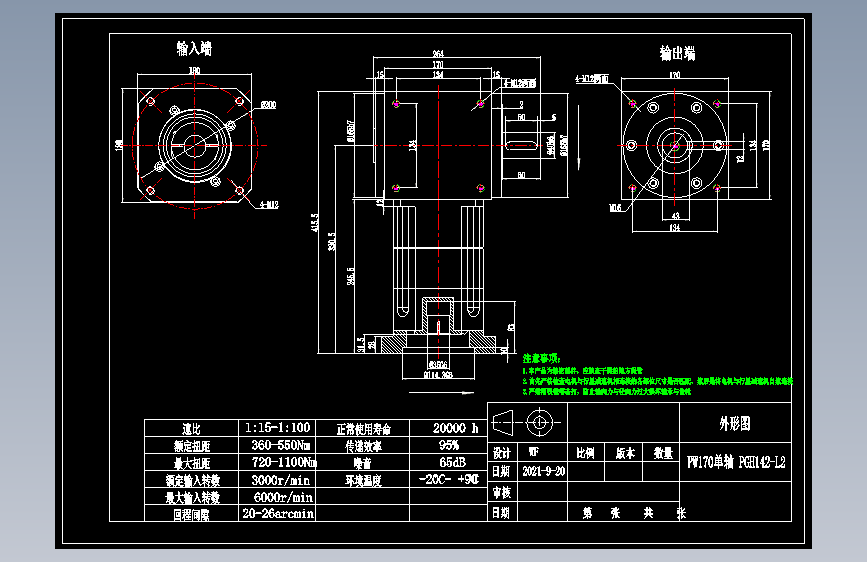
Task: Click the 输出端 view title
Action: click(x=677, y=54)
